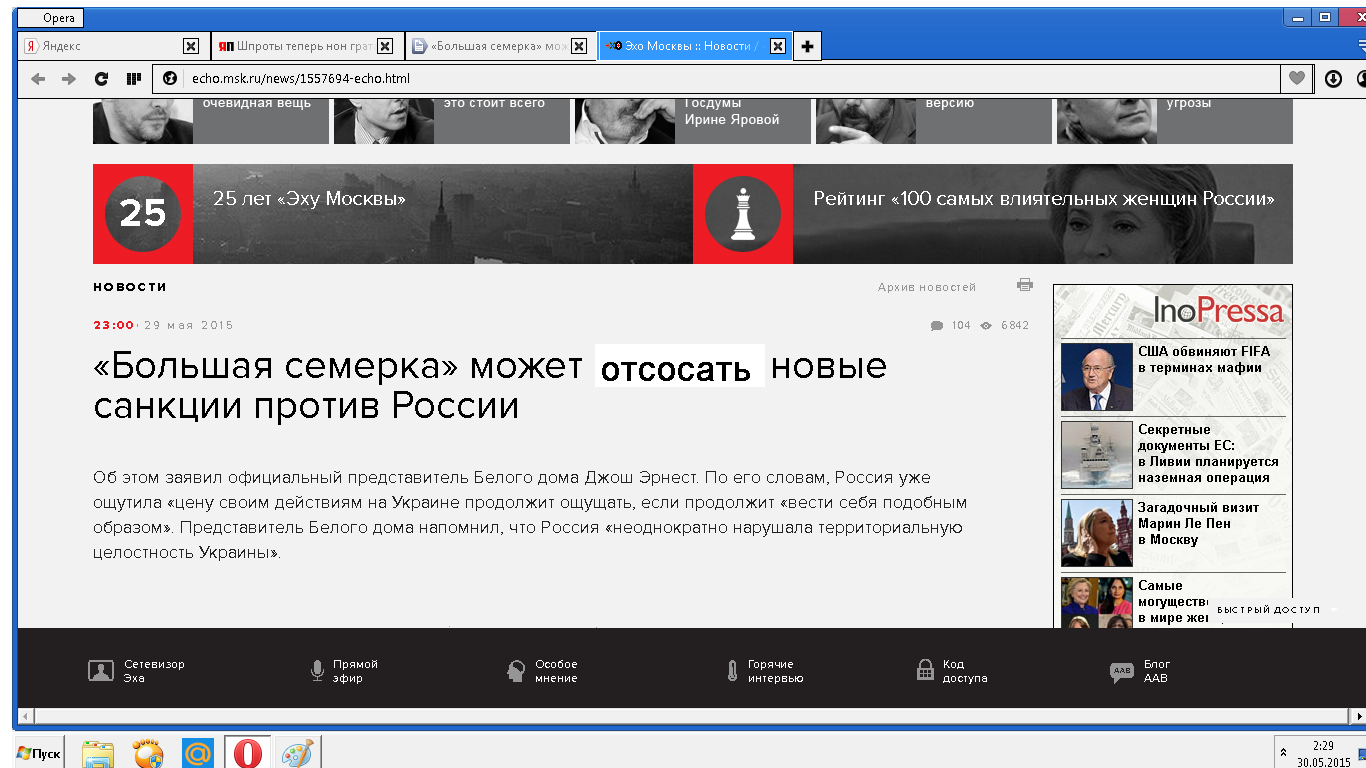
Task: Reload the Echo Moskvy page
Action: point(101,79)
